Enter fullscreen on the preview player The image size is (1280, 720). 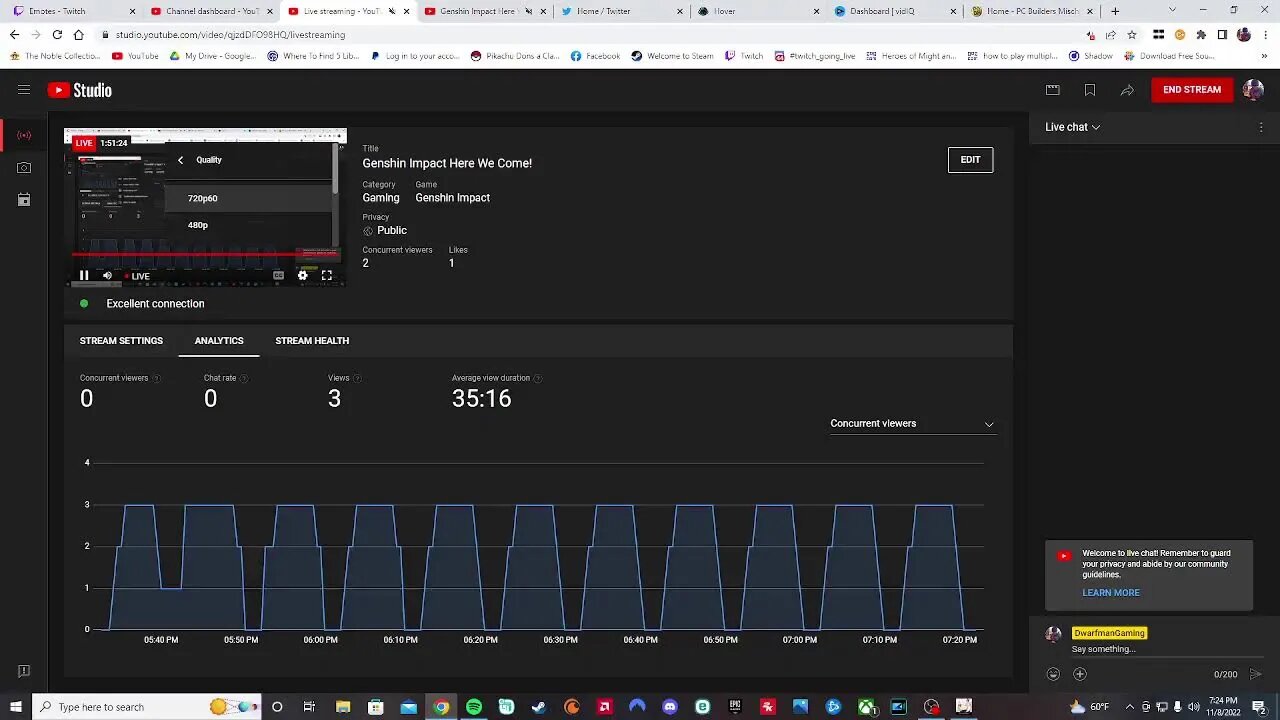(x=327, y=276)
